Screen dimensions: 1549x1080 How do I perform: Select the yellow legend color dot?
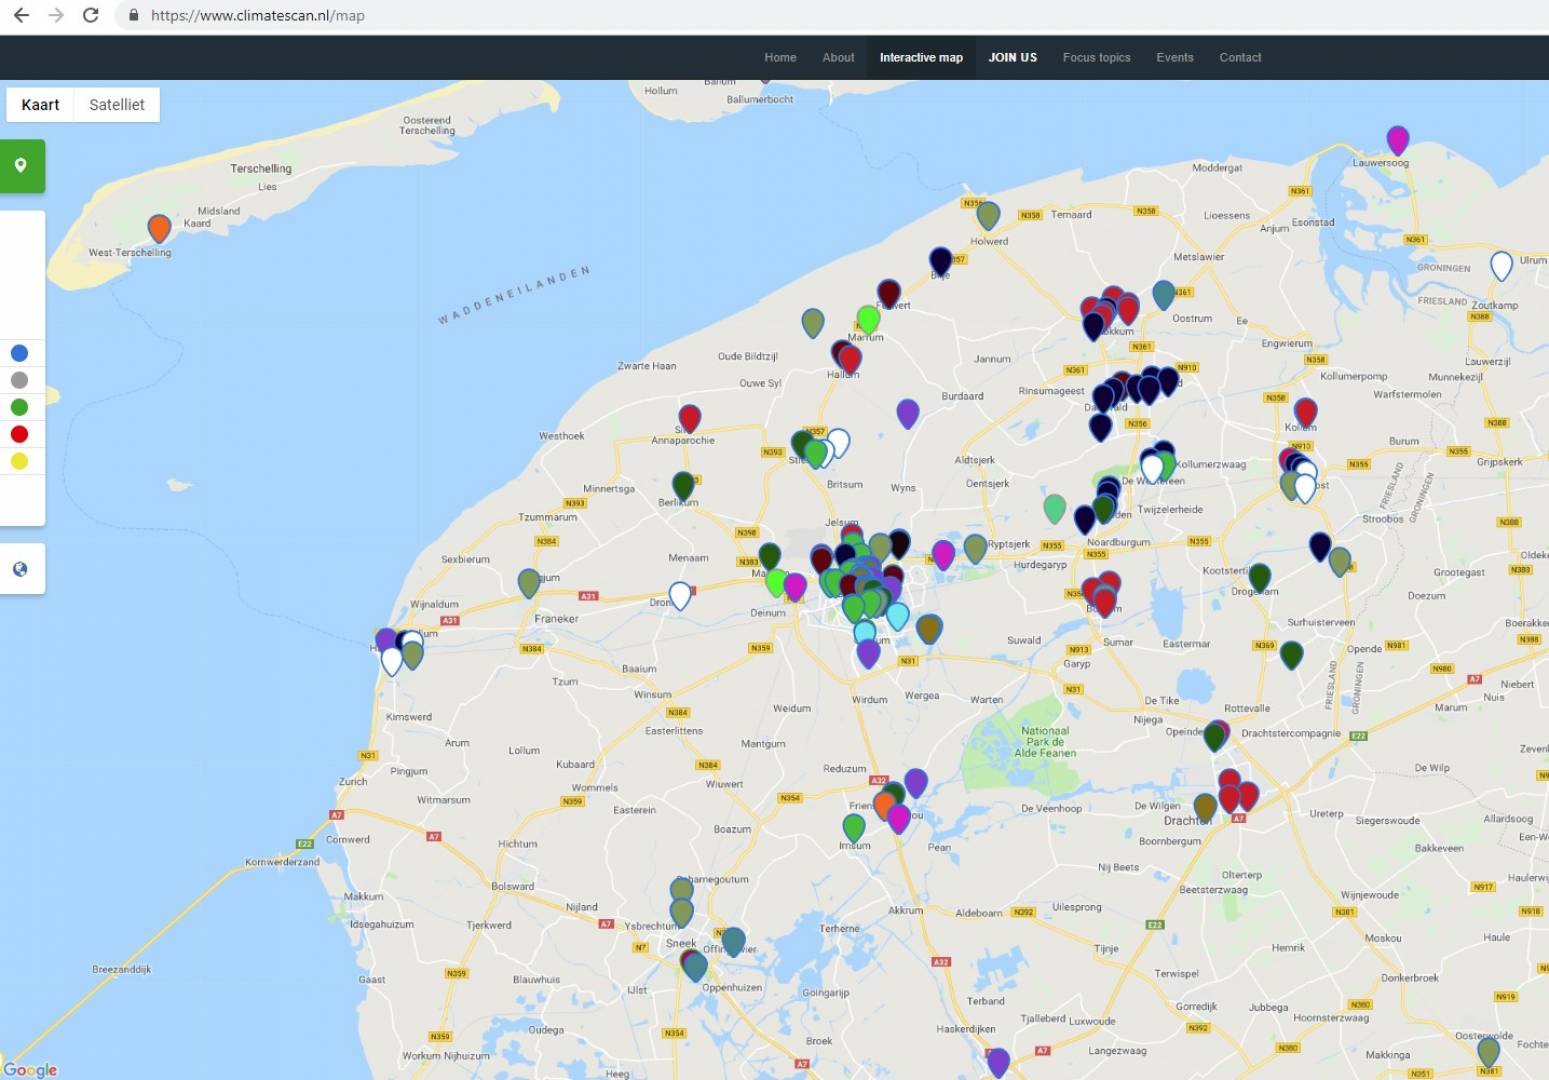[x=19, y=461]
